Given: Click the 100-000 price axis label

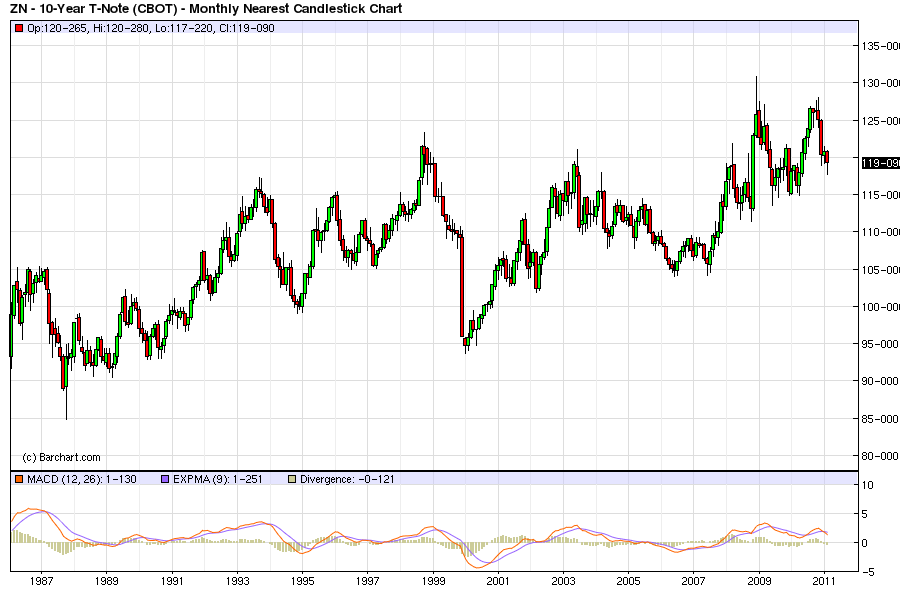Looking at the screenshot, I should pyautogui.click(x=880, y=307).
